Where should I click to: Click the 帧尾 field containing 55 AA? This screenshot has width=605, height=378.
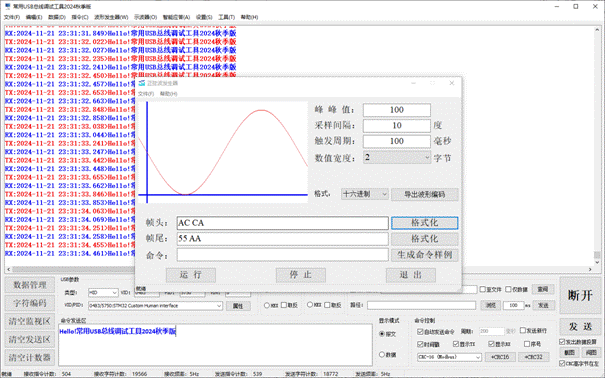pos(282,239)
